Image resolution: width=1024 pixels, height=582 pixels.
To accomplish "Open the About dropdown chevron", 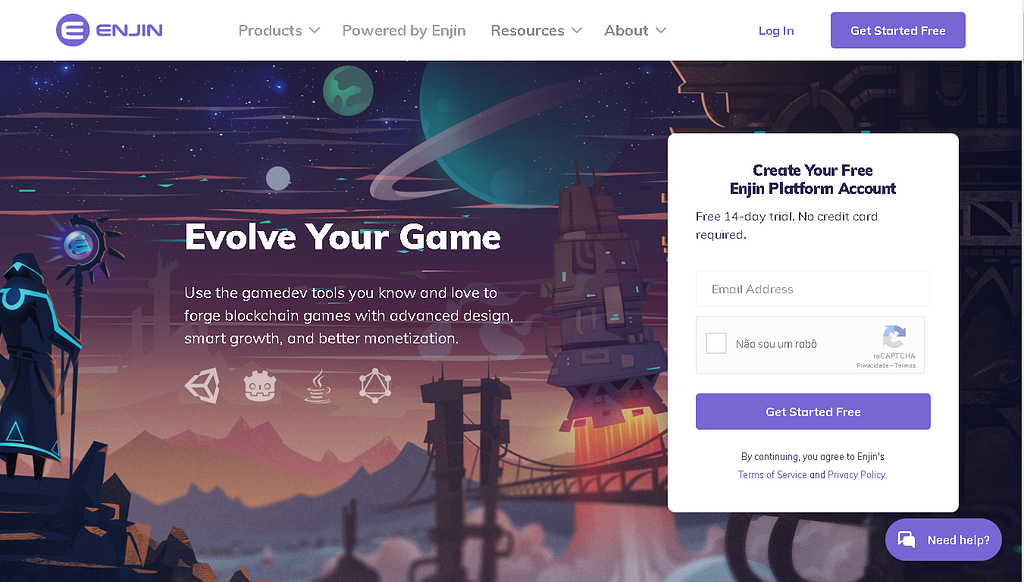I will [661, 31].
